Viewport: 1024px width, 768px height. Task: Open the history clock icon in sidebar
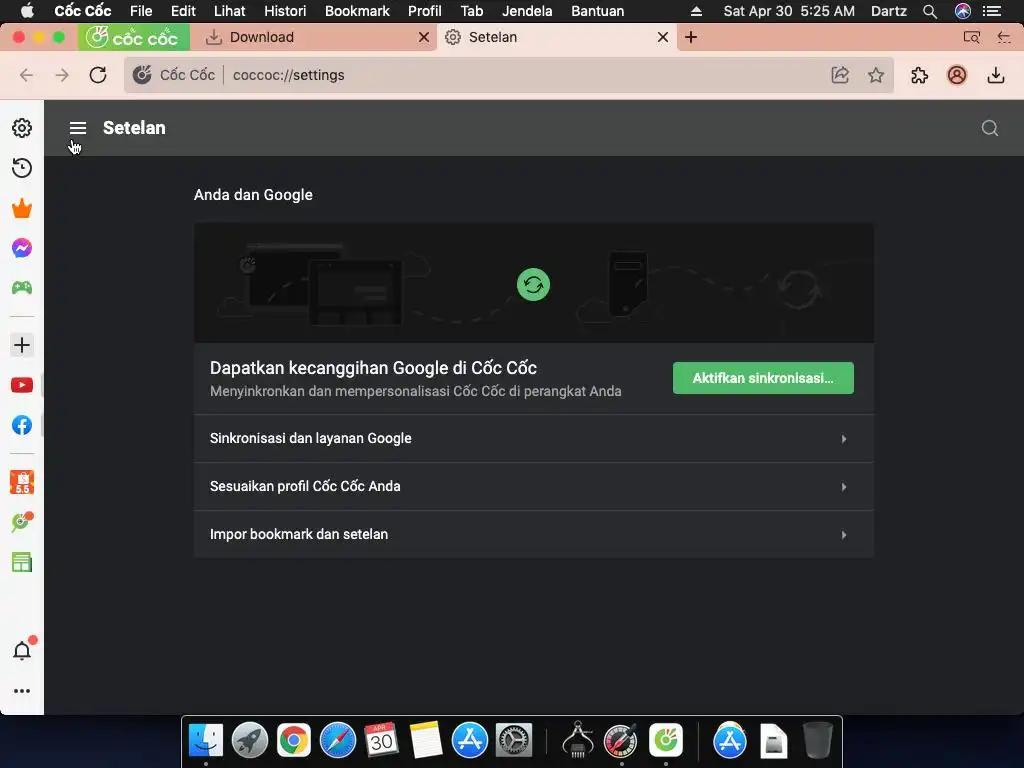click(22, 168)
